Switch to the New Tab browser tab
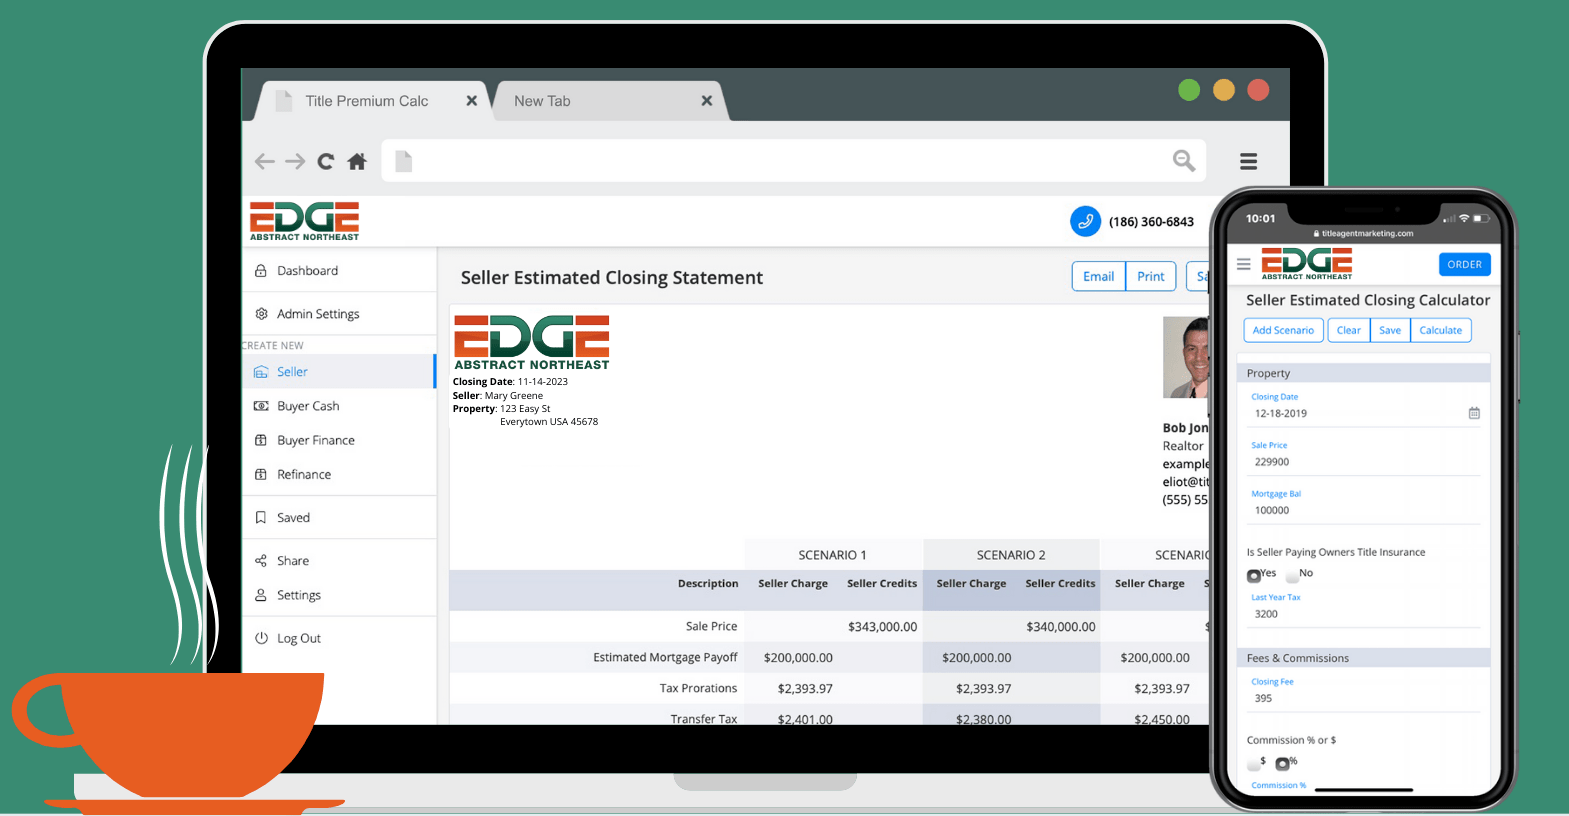Screen dimensions: 1569x816 click(608, 101)
